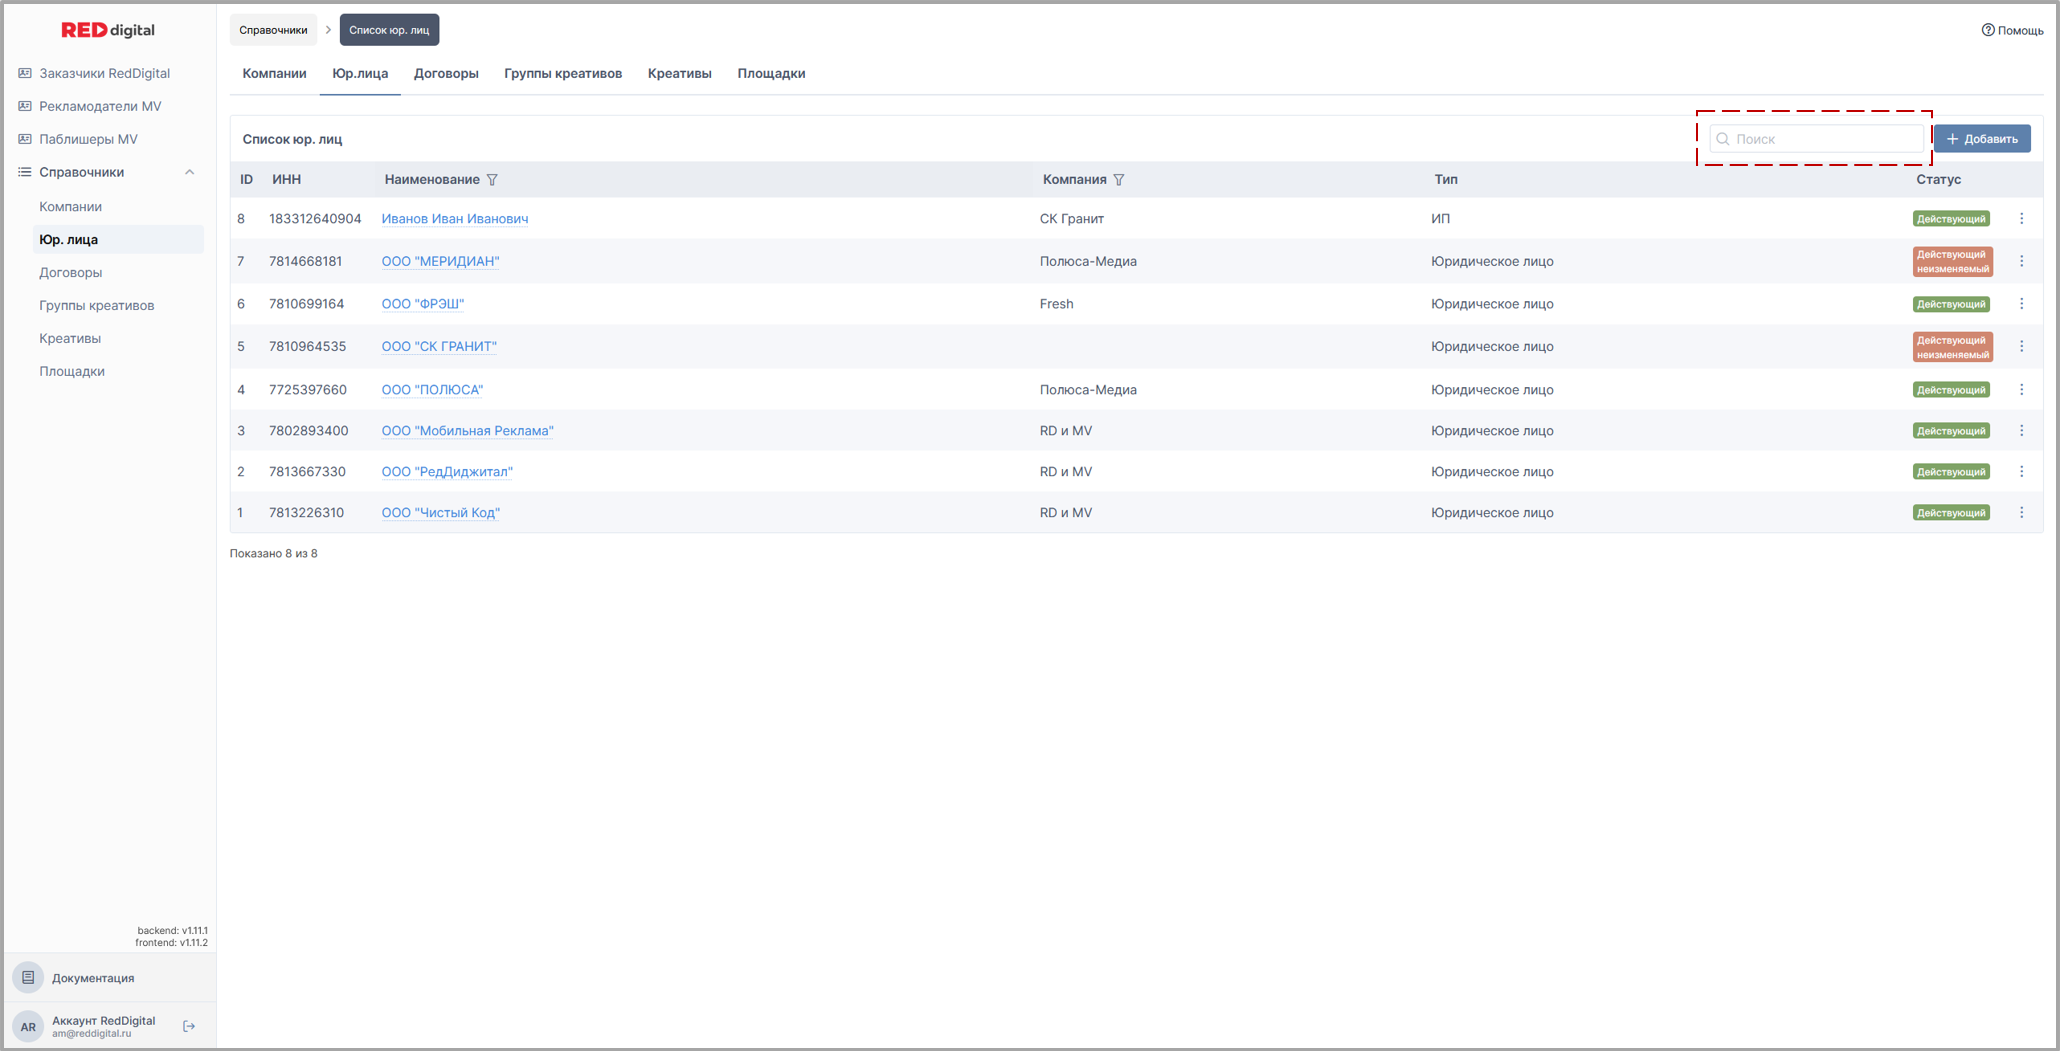Click the Справочники breadcrumb
The width and height of the screenshot is (2061, 1051).
pos(273,30)
